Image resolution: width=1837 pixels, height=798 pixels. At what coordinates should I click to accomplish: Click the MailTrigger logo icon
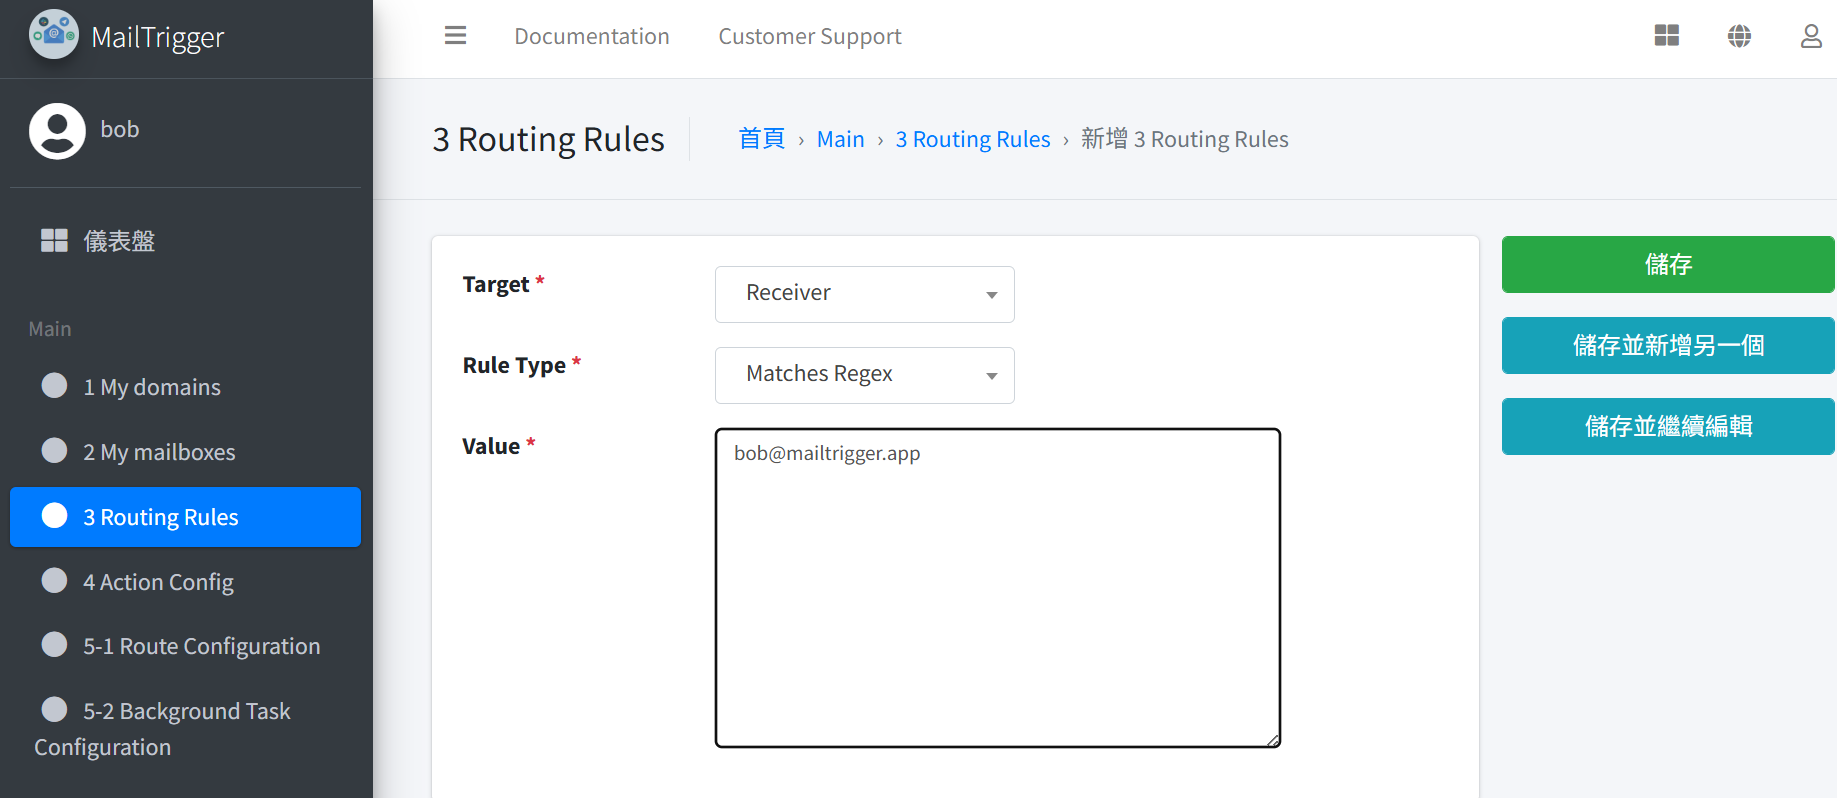[54, 35]
